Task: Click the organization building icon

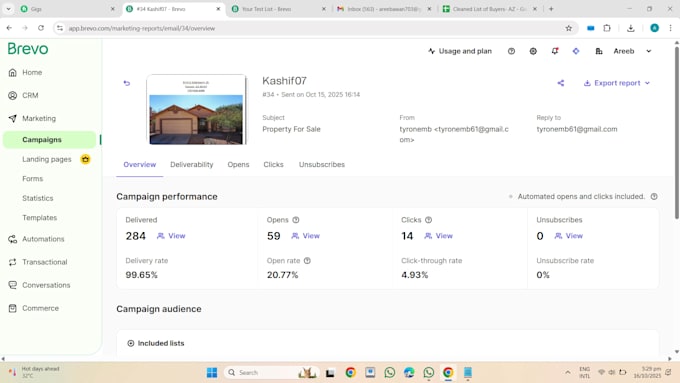Action: [599, 51]
